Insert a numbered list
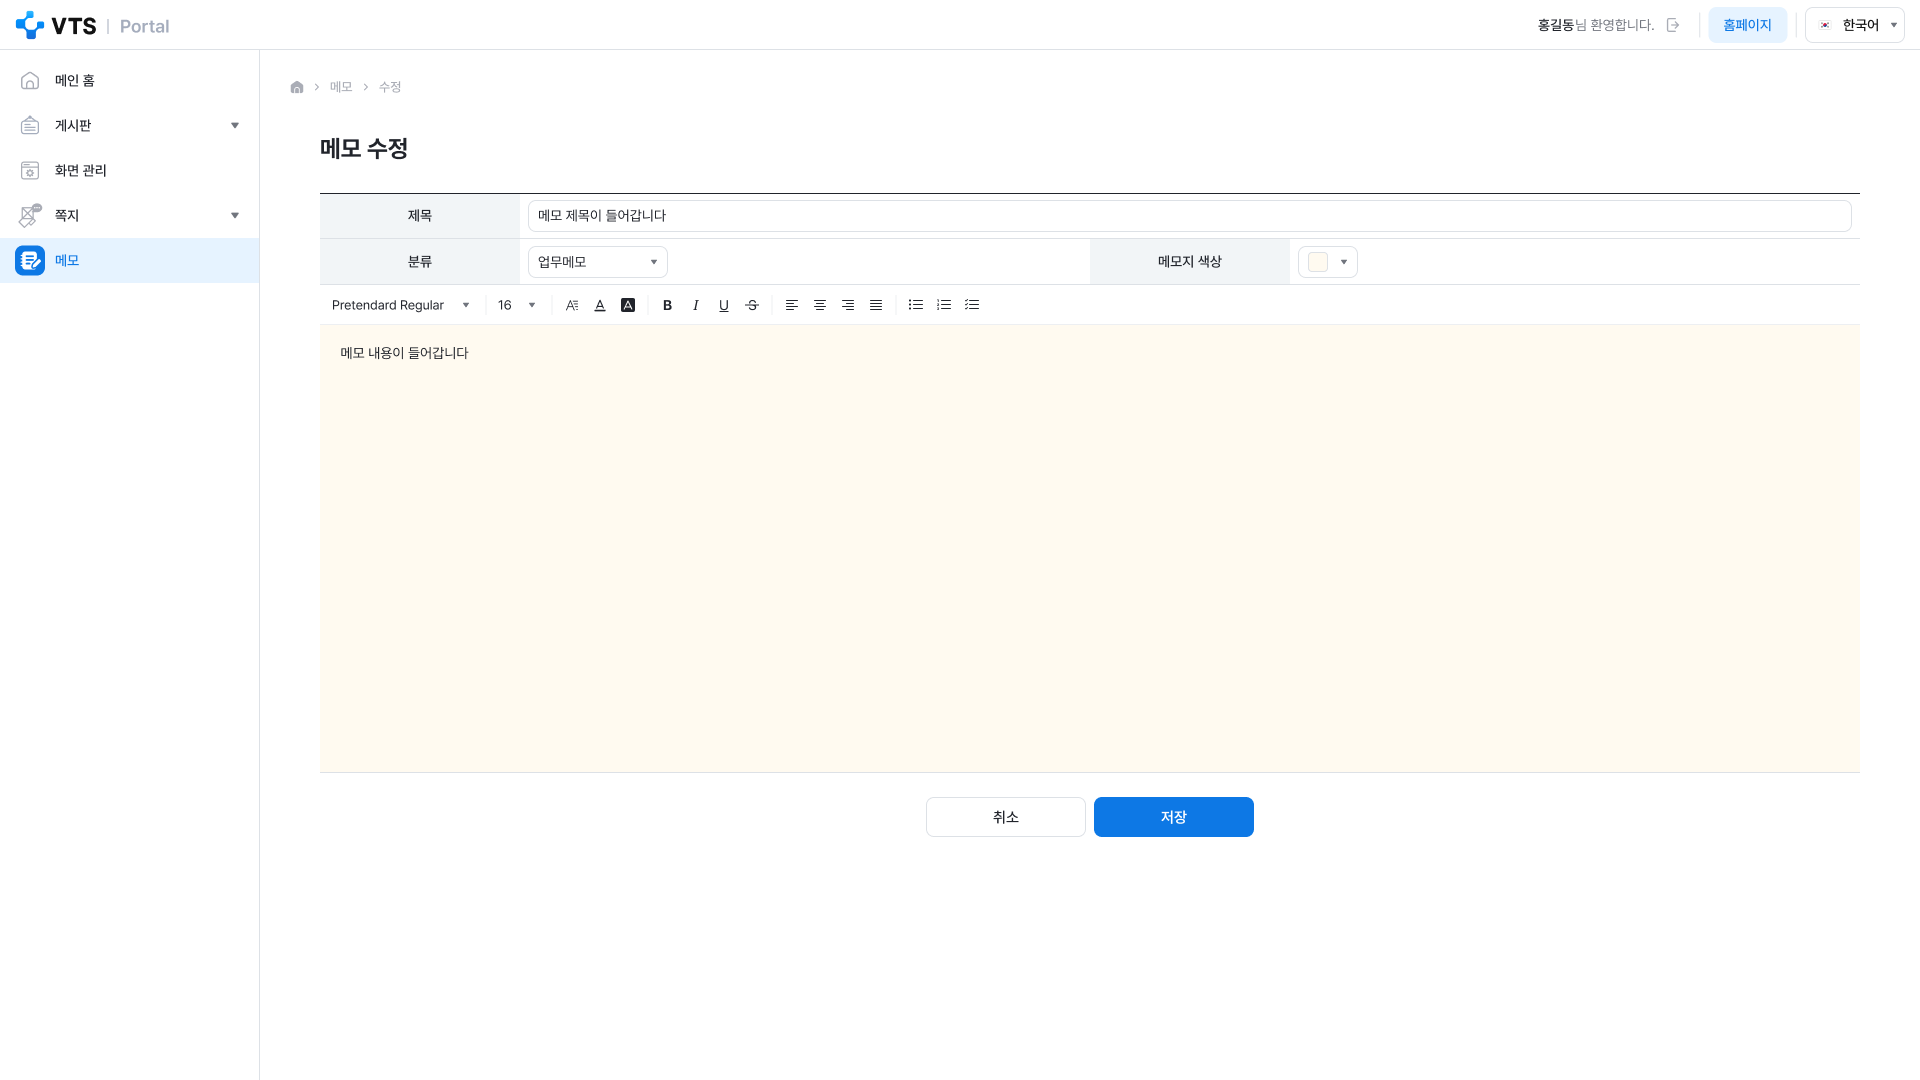1920x1080 pixels. point(944,305)
